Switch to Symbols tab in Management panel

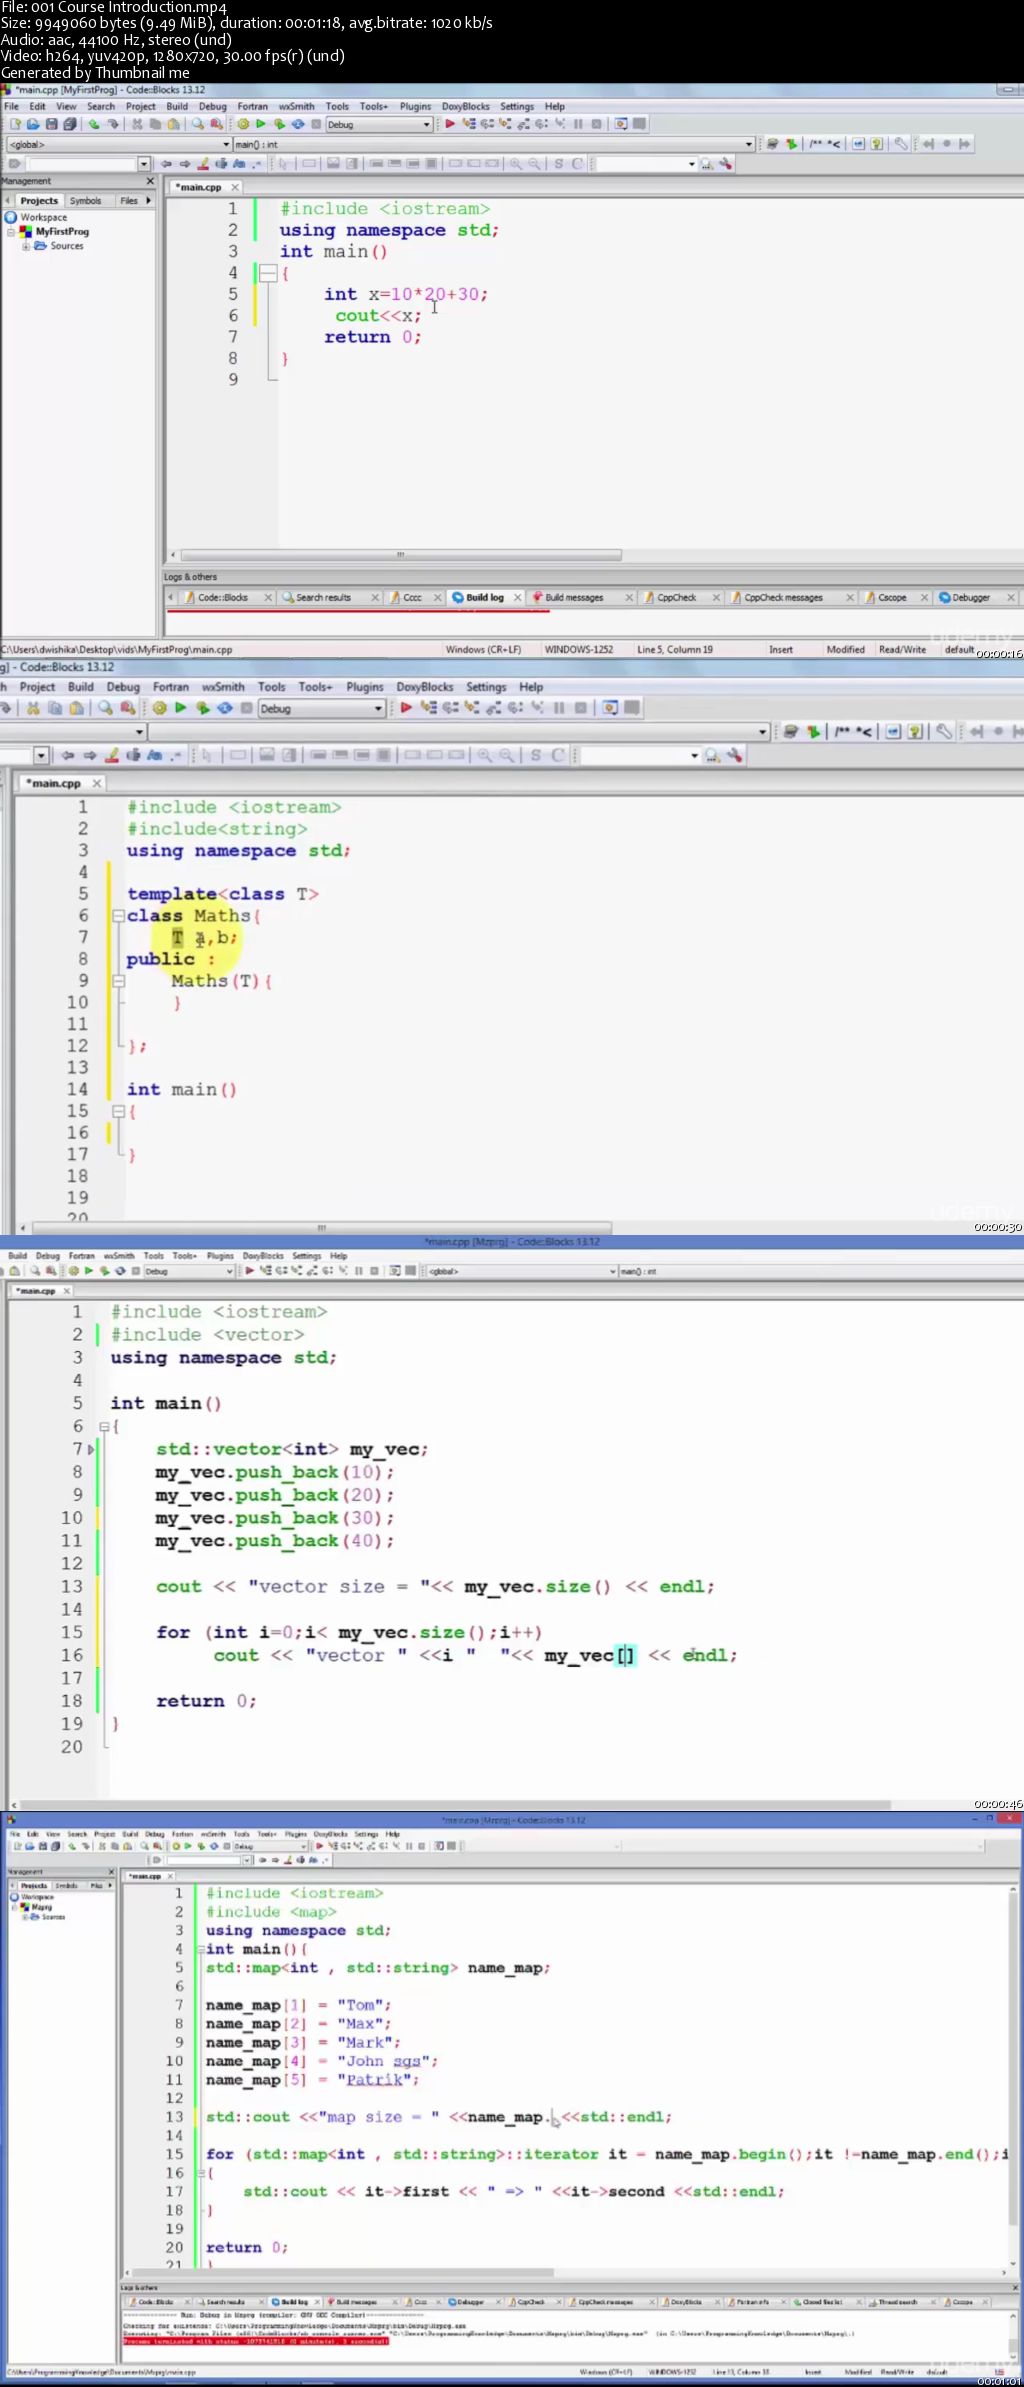[85, 201]
